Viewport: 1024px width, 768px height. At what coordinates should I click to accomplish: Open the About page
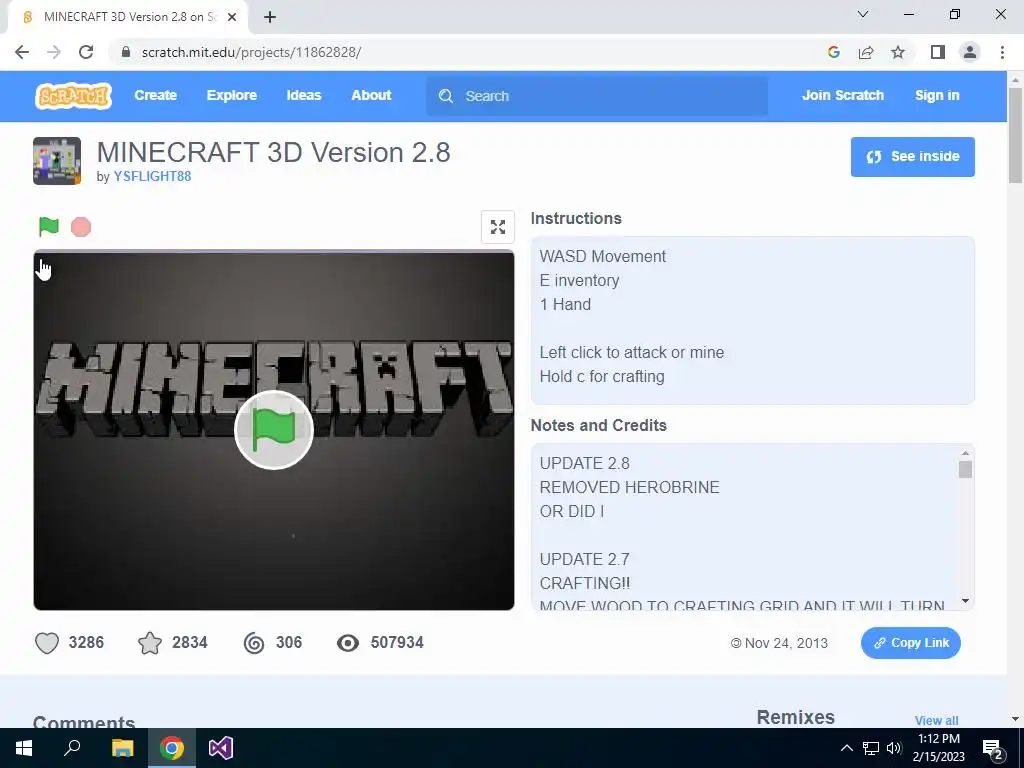pos(371,95)
